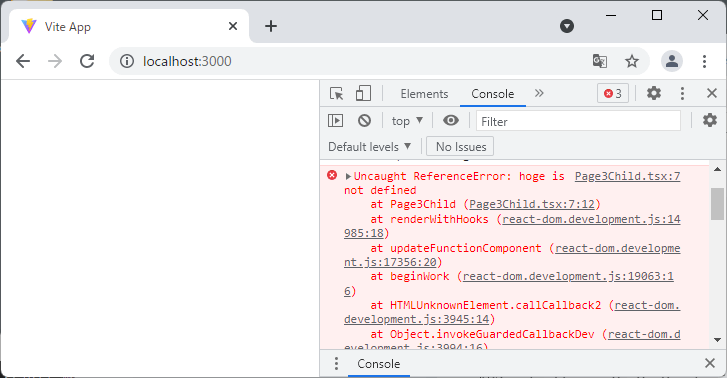The image size is (727, 378).
Task: Click the red error icon of message
Action: pos(332,175)
